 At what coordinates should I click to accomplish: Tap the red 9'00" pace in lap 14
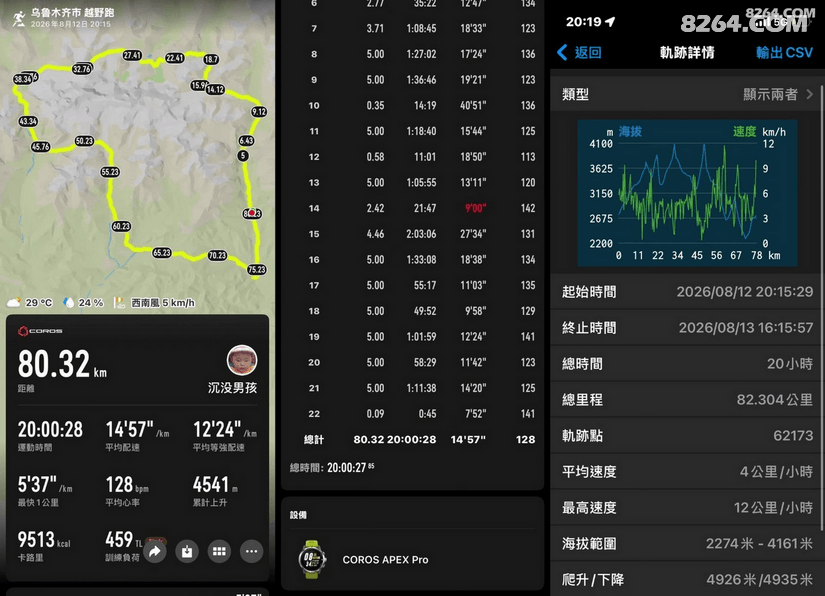[x=475, y=208]
